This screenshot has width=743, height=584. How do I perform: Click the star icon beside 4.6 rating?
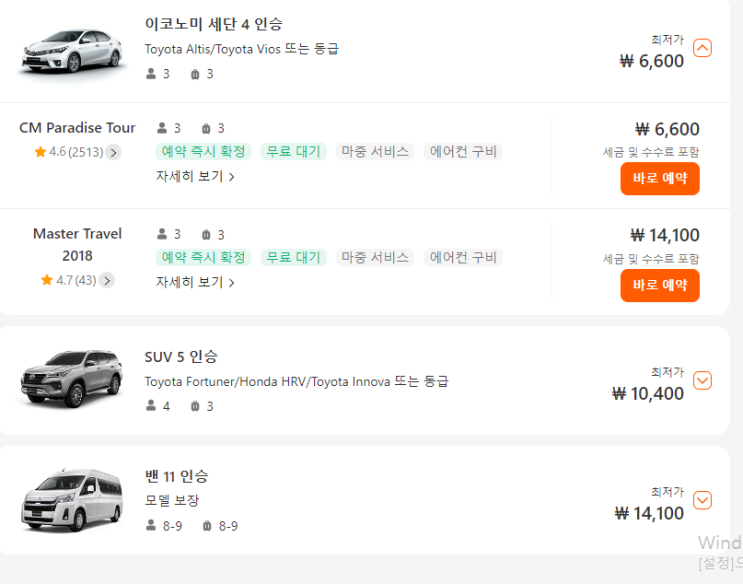(x=40, y=152)
